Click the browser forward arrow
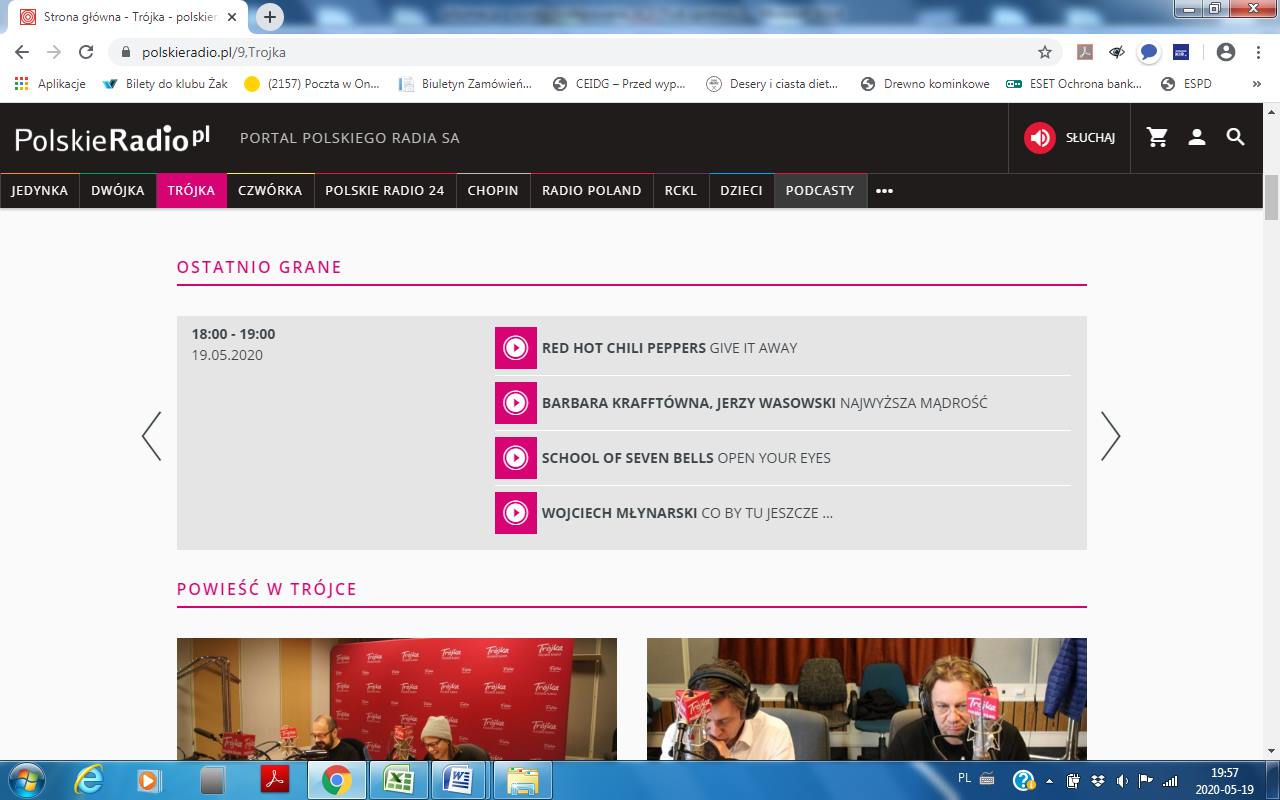Image resolution: width=1280 pixels, height=800 pixels. pyautogui.click(x=54, y=52)
